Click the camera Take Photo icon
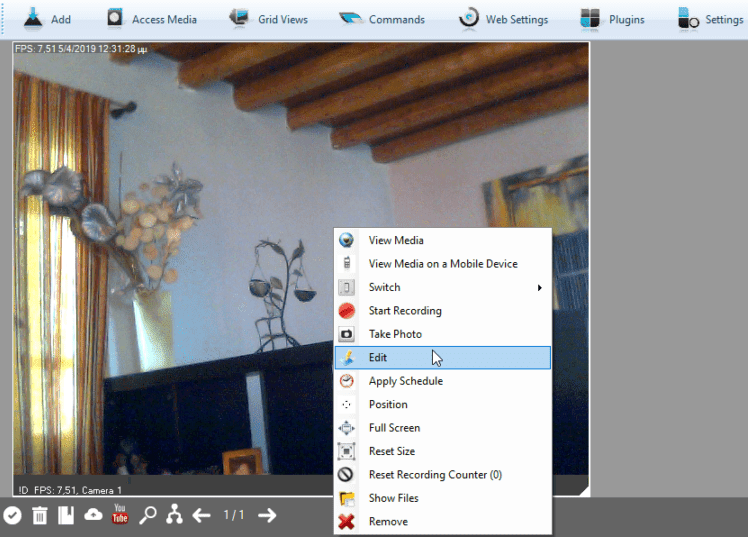The image size is (748, 537). [346, 334]
